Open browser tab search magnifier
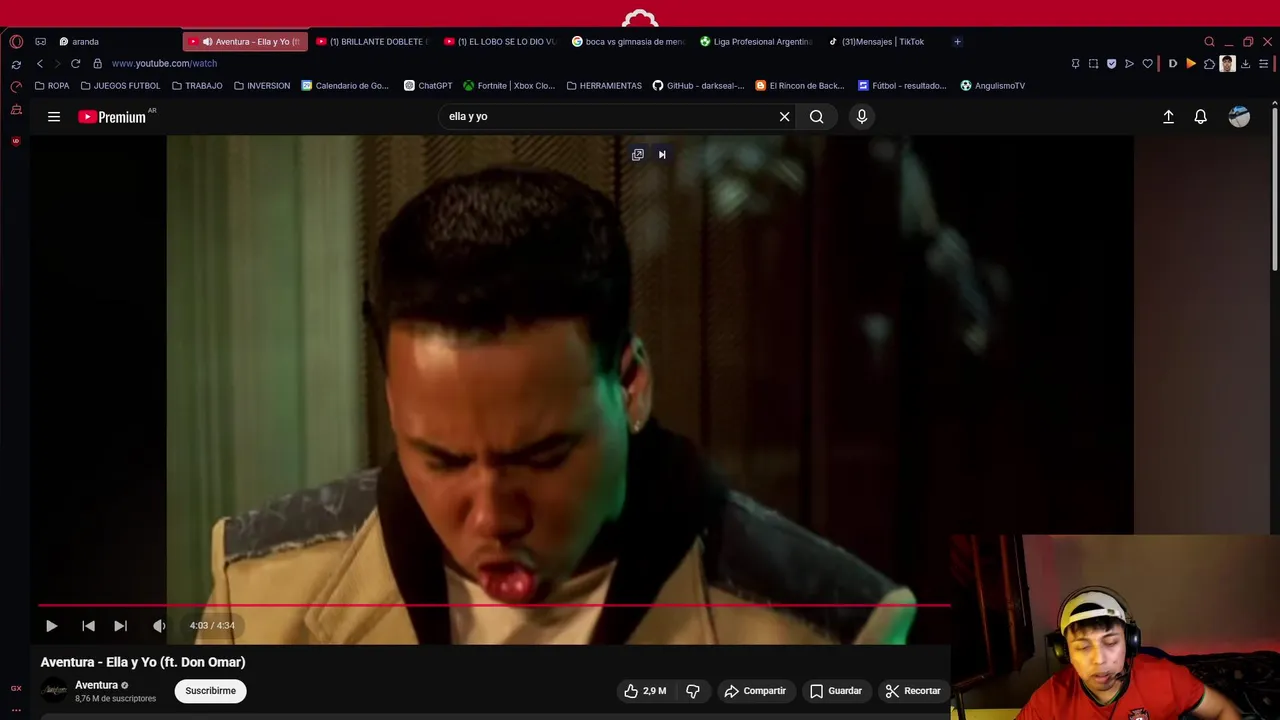This screenshot has height=720, width=1280. click(x=1209, y=42)
